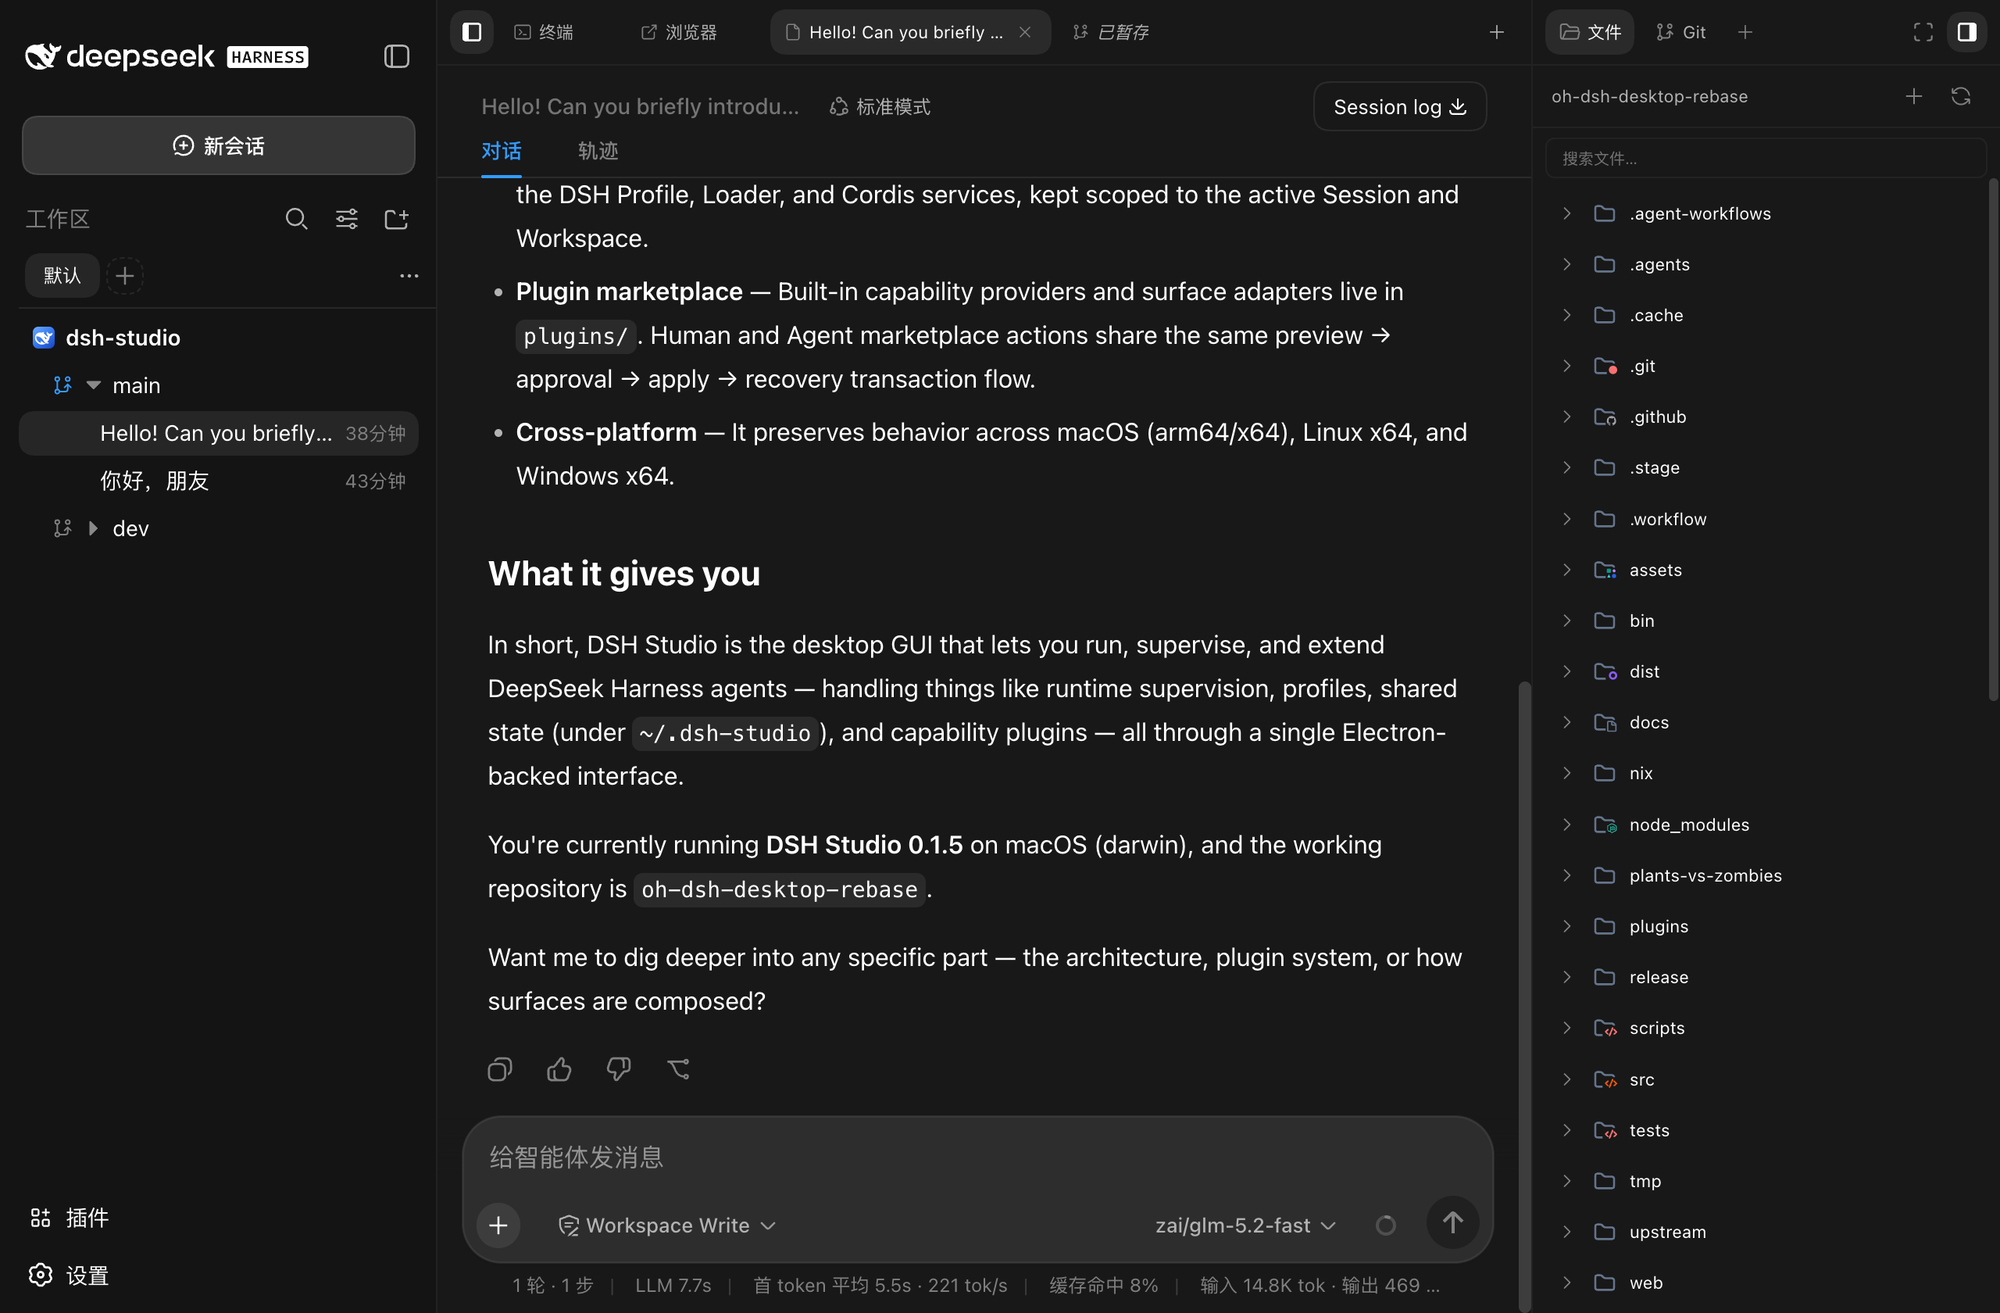Viewport: 2000px width, 1313px height.
Task: Open the 插件 plugins page
Action: (69, 1218)
